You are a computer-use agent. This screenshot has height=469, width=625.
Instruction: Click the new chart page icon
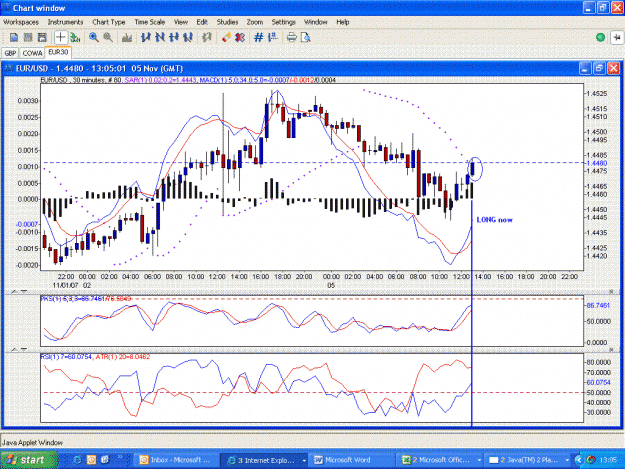tap(14, 37)
